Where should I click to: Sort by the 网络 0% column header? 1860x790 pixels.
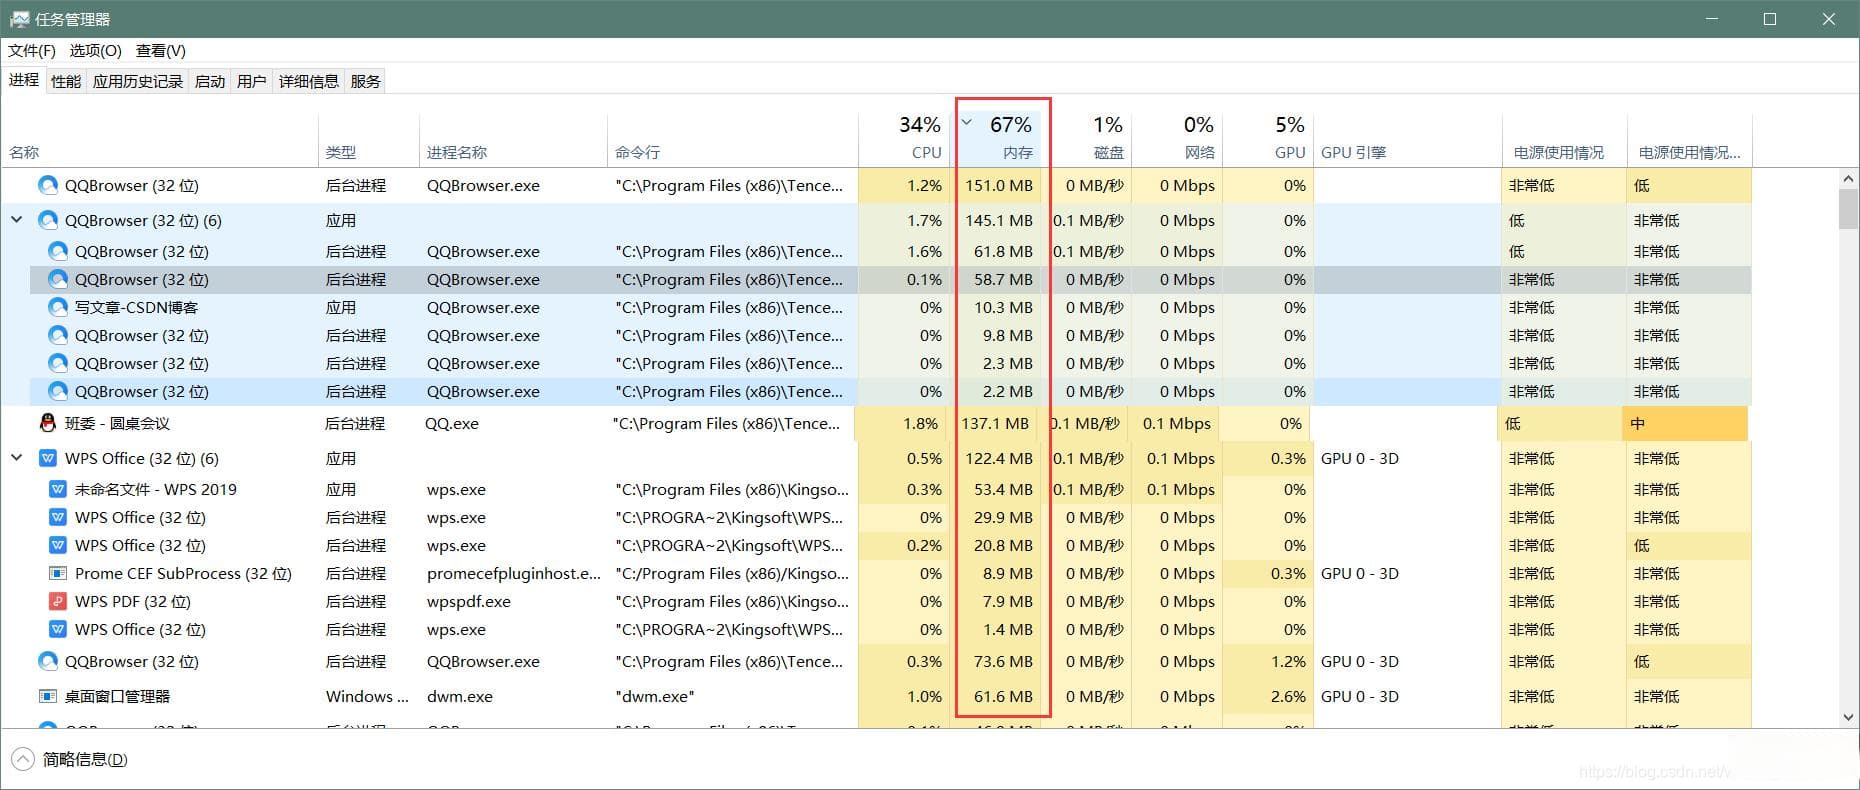[x=1177, y=139]
